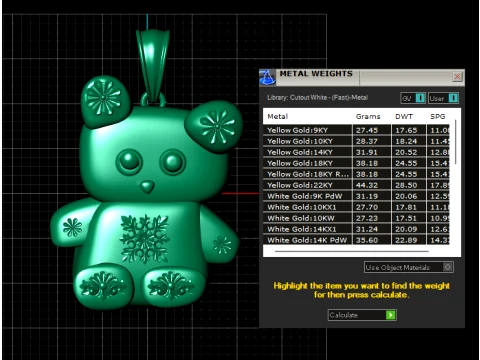This screenshot has height=360, width=480.
Task: Click the DWT column header
Action: click(x=404, y=116)
